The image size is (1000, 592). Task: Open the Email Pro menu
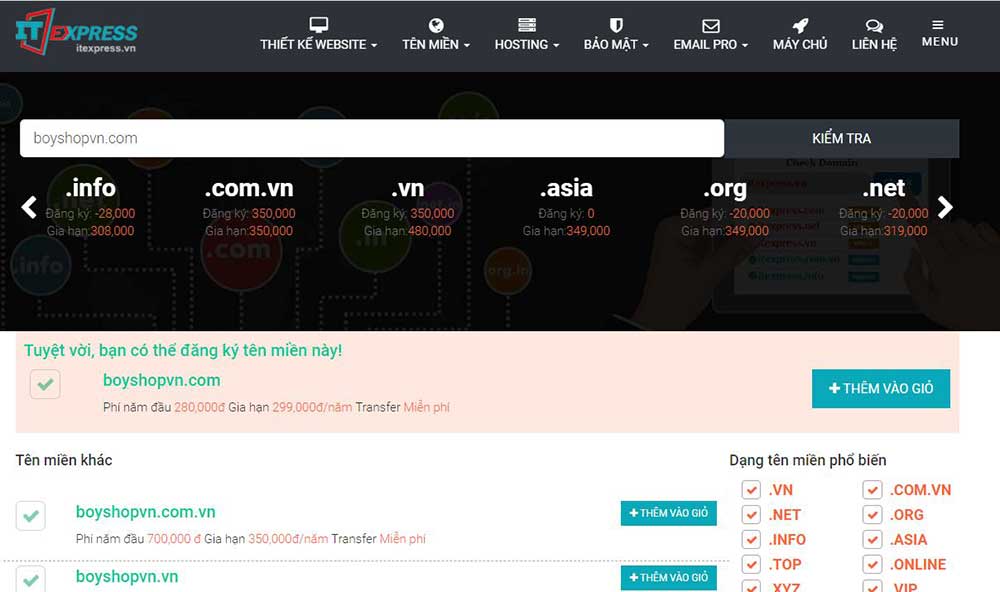(710, 45)
